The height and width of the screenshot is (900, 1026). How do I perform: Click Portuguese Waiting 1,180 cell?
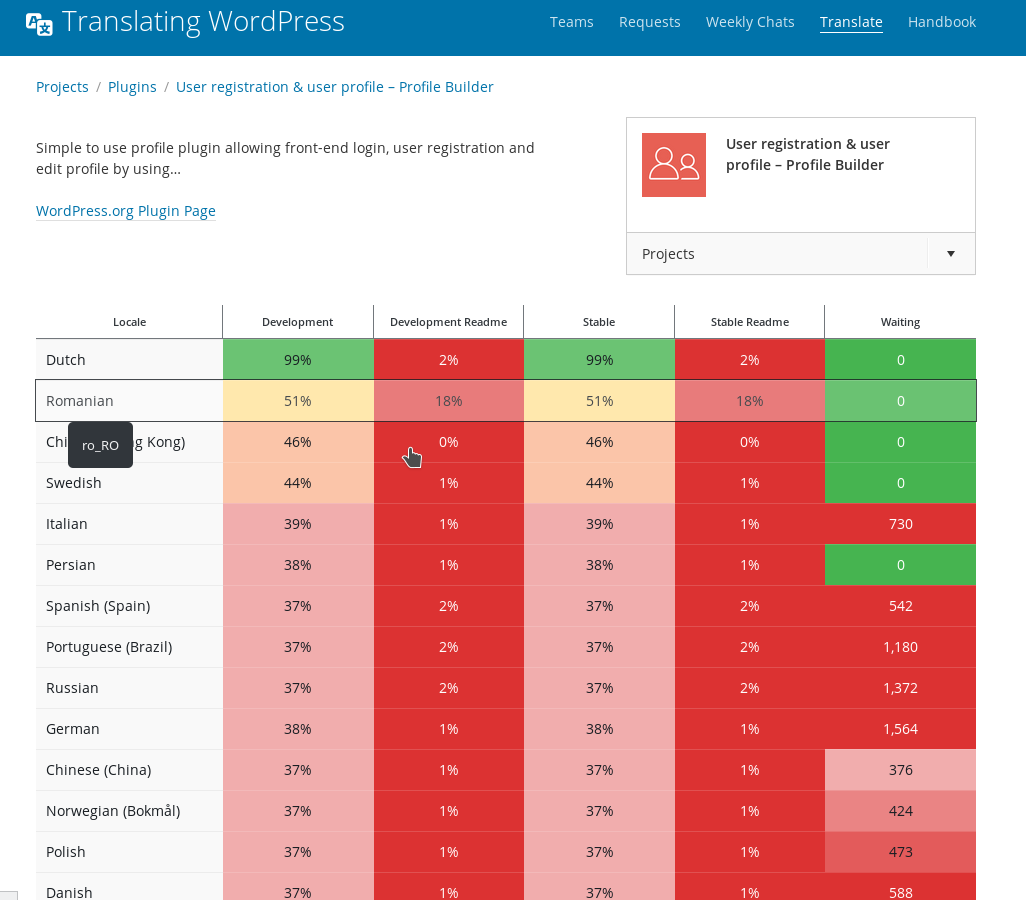pos(900,647)
